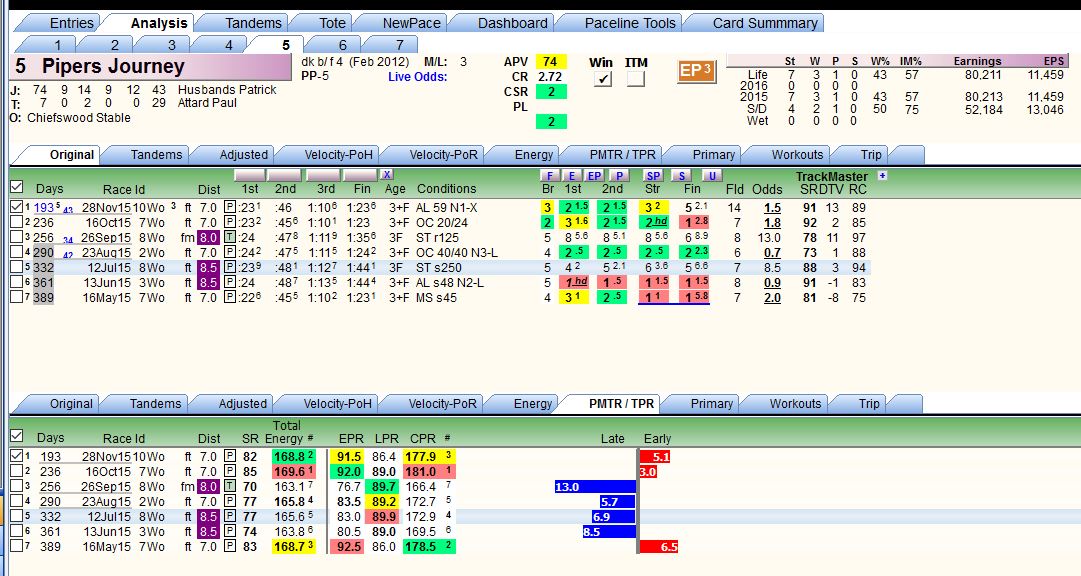Open the Paceline Tools tab
Viewport: 1081px width, 576px height.
click(x=629, y=23)
